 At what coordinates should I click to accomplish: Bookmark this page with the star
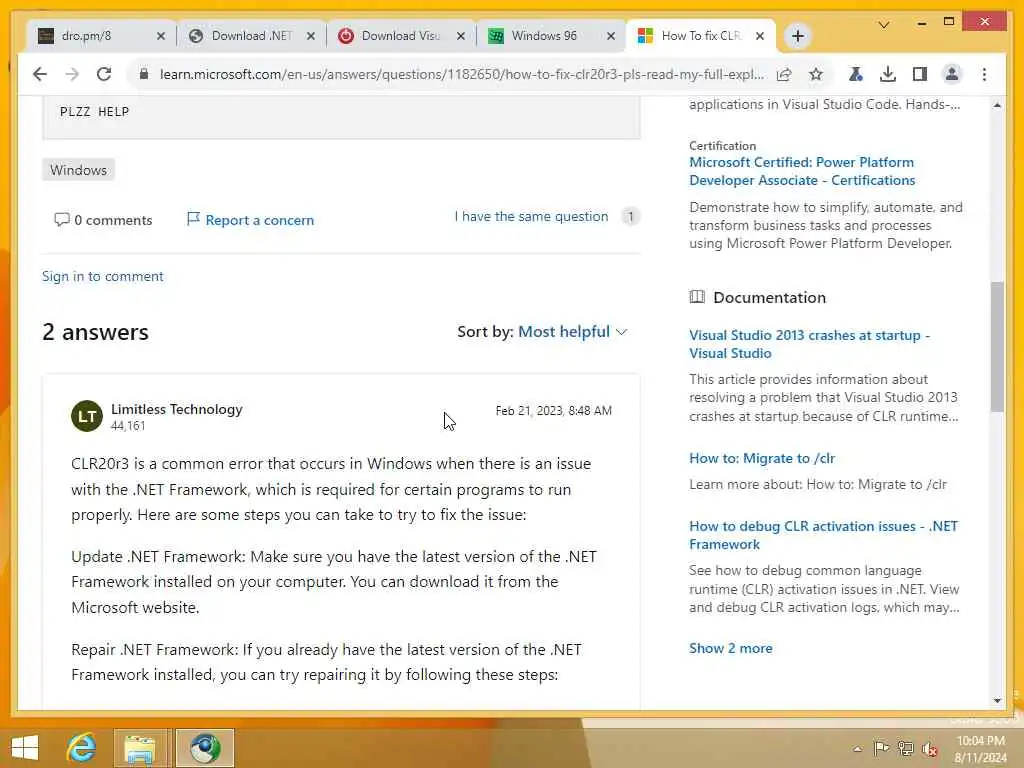[816, 74]
